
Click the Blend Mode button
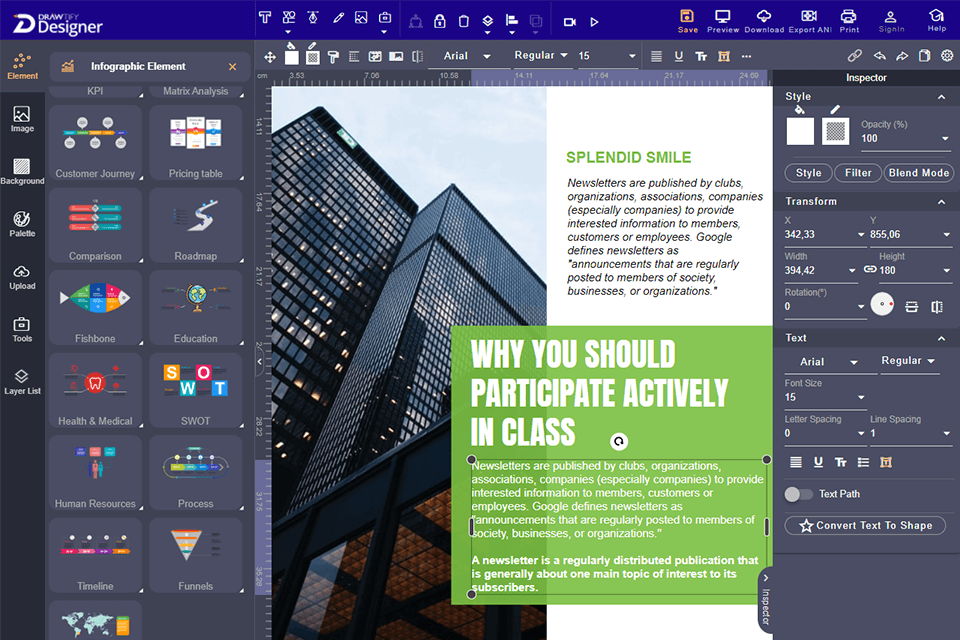pos(918,173)
